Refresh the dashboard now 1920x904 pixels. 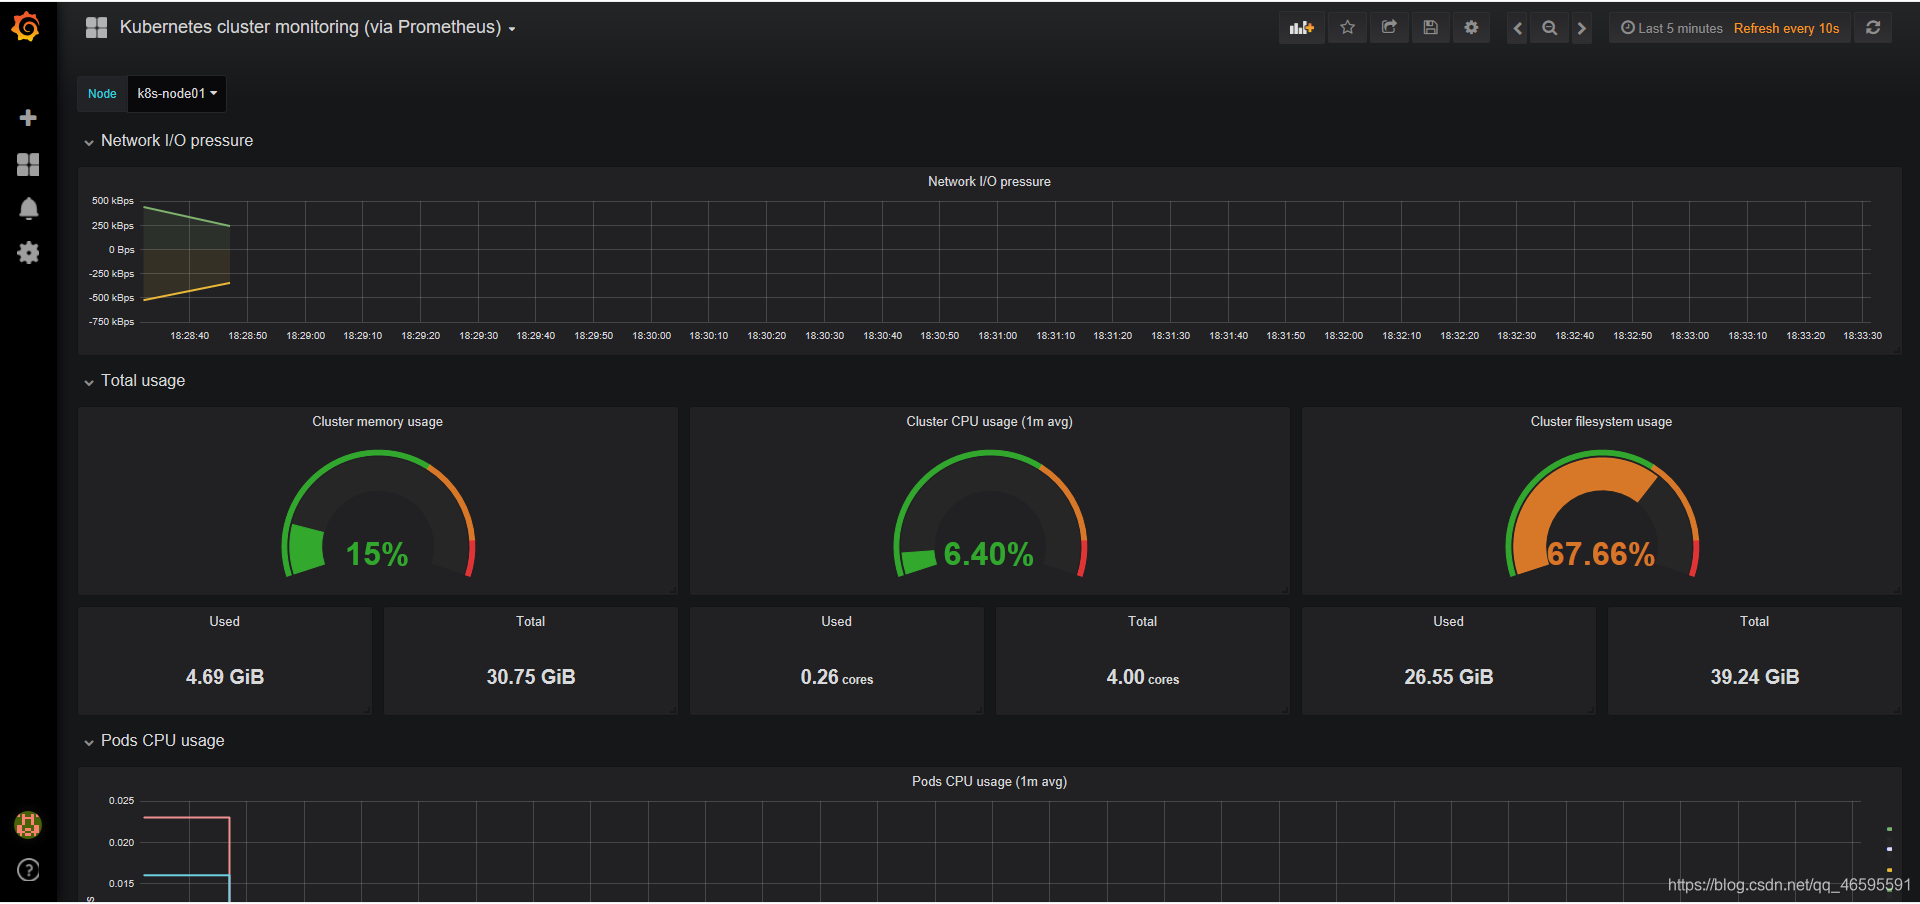[1873, 28]
